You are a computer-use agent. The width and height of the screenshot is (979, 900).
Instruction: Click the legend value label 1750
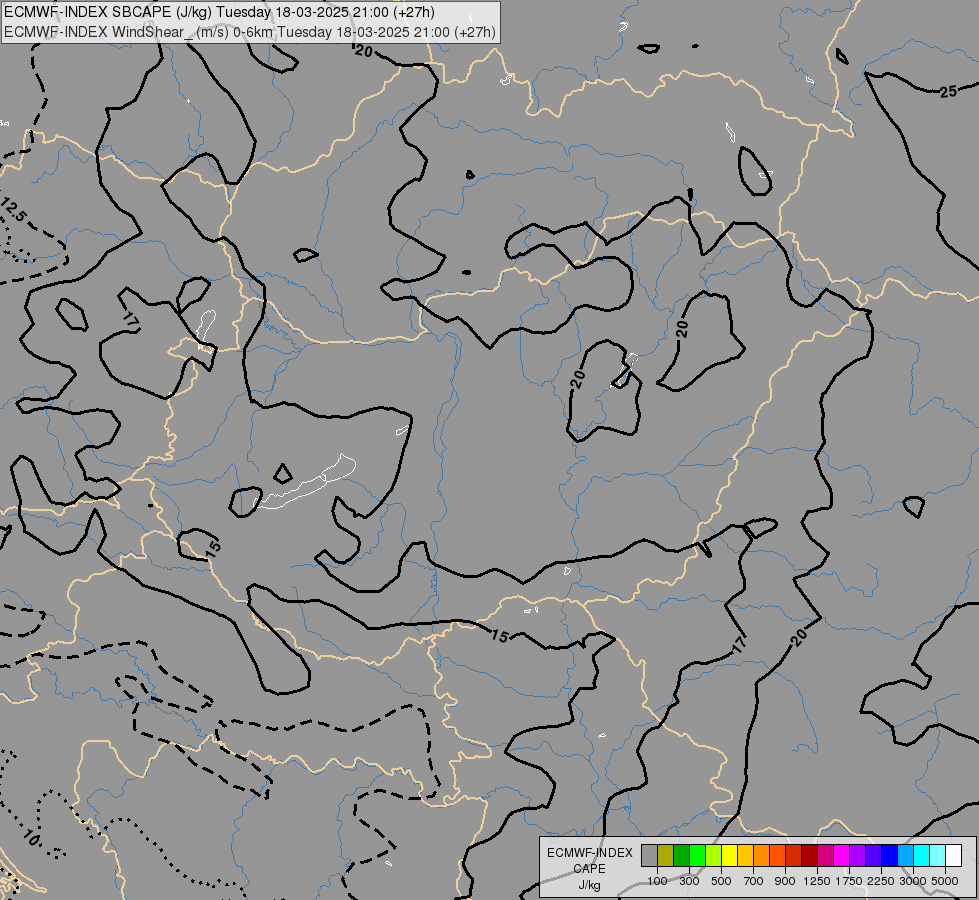point(849,881)
